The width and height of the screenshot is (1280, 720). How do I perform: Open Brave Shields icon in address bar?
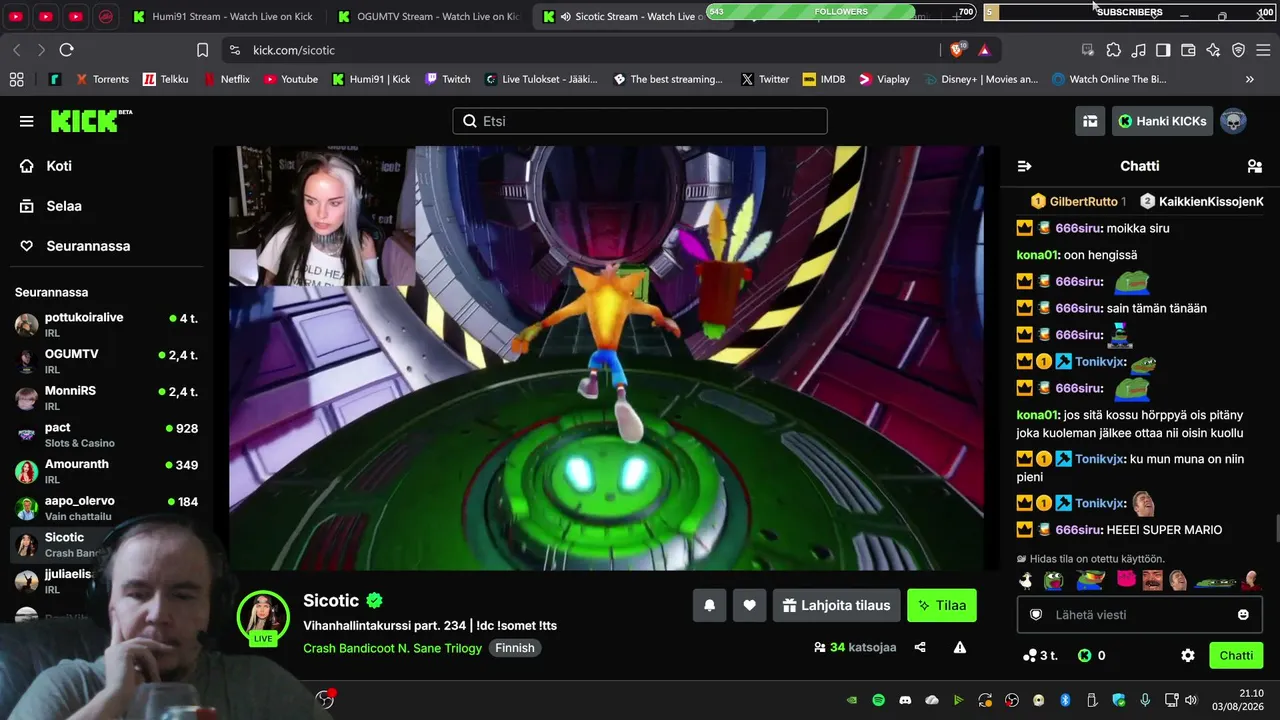[958, 50]
